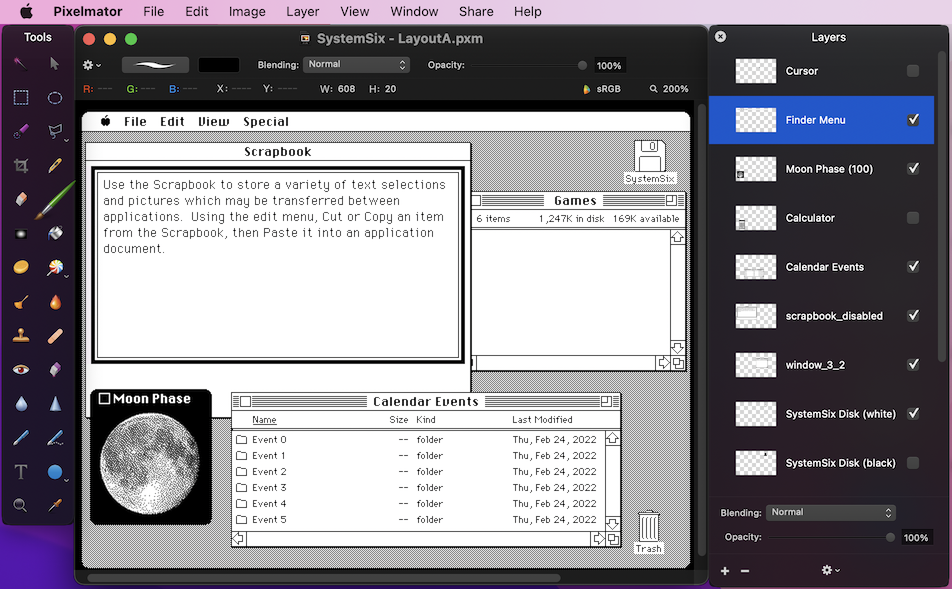This screenshot has width=952, height=589.
Task: Pick the lollipop Warp tool
Action: click(55, 267)
